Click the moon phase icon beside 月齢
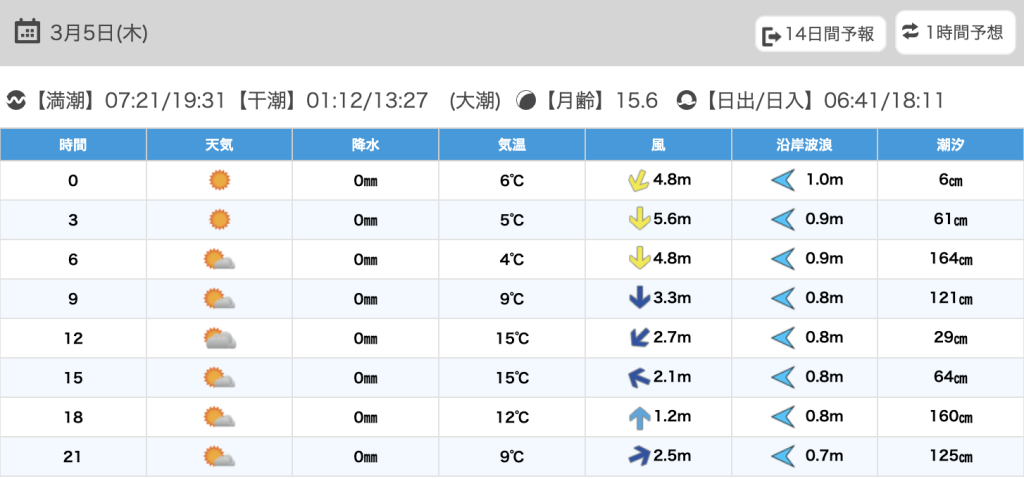 pos(525,101)
